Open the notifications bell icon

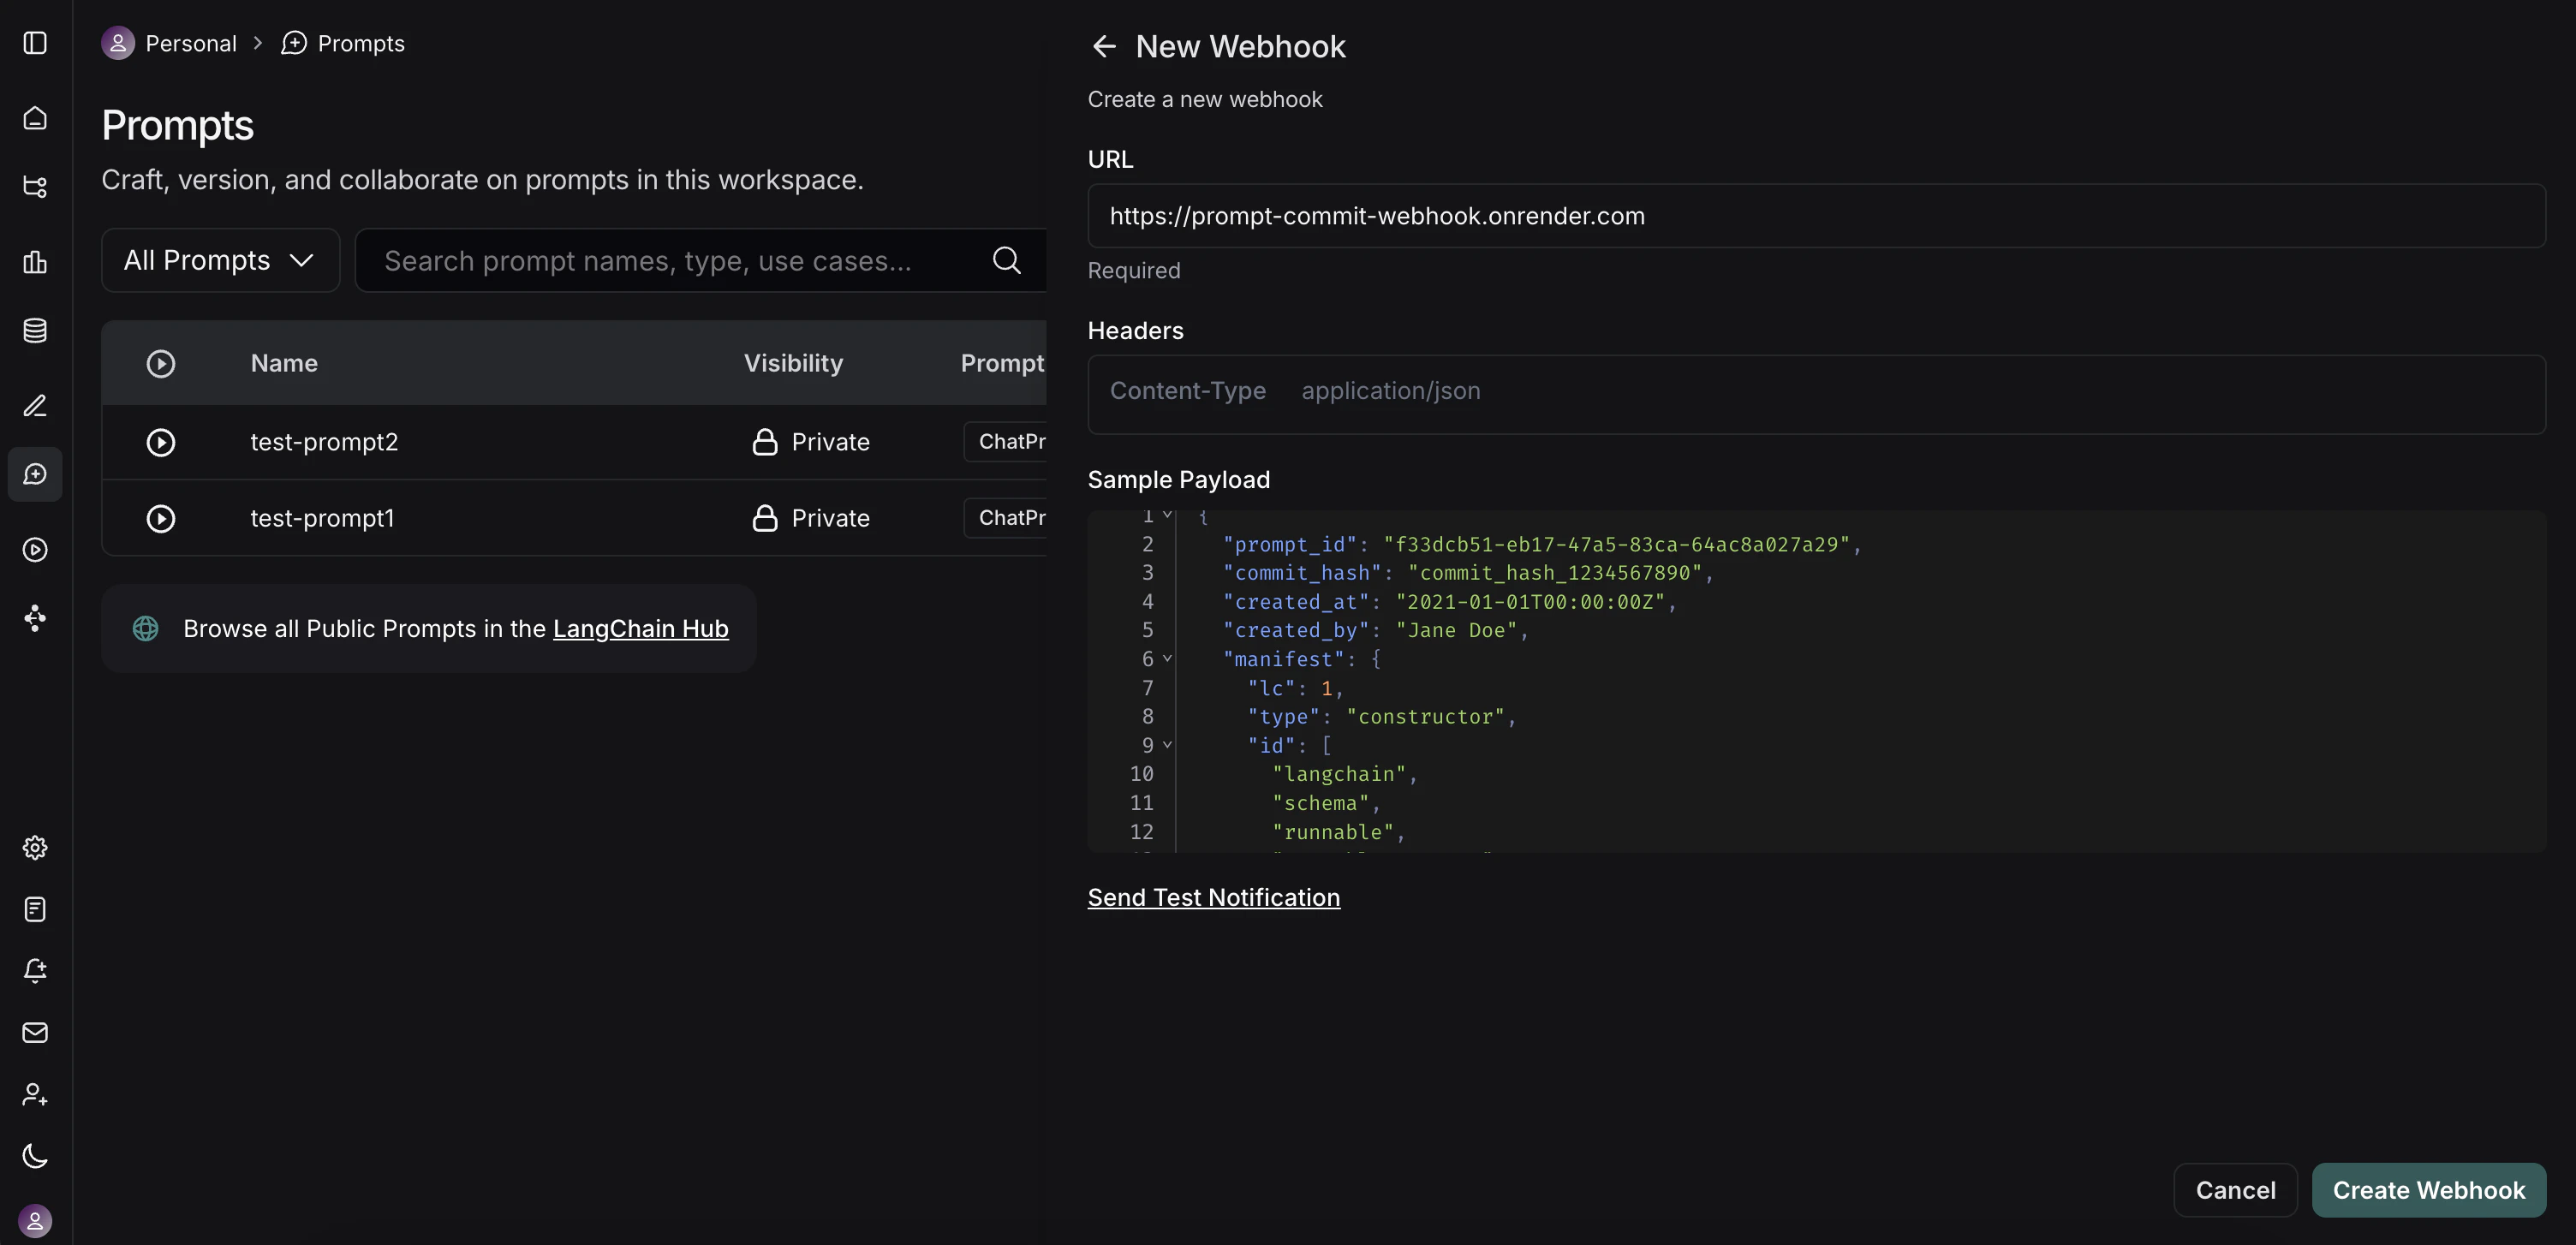(x=36, y=971)
